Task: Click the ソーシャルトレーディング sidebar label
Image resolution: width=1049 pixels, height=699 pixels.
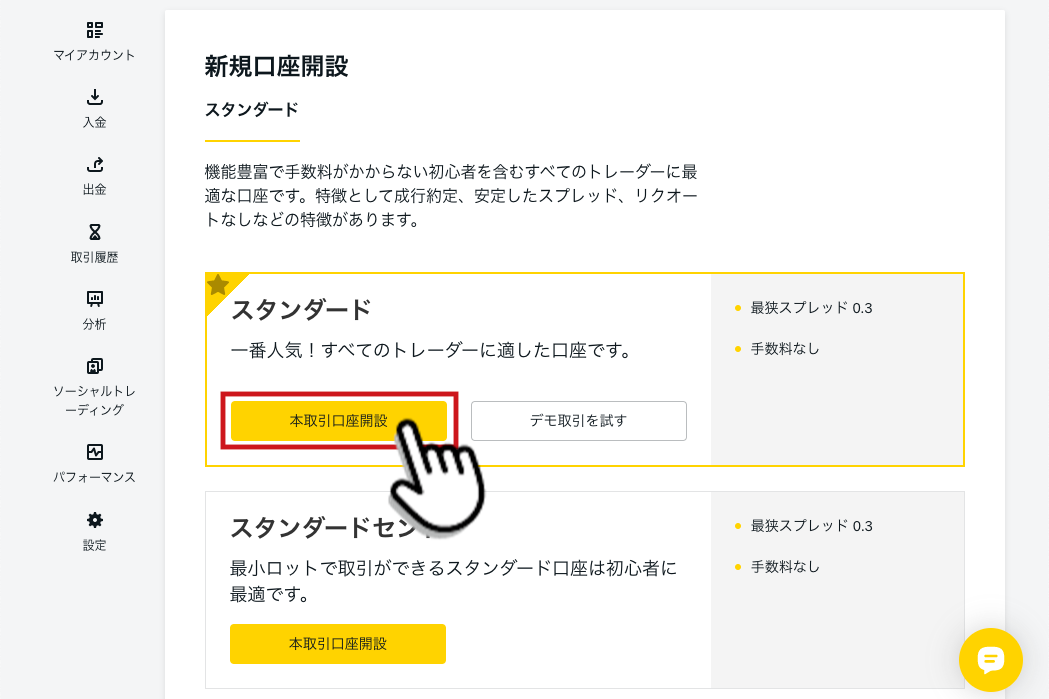Action: 94,400
